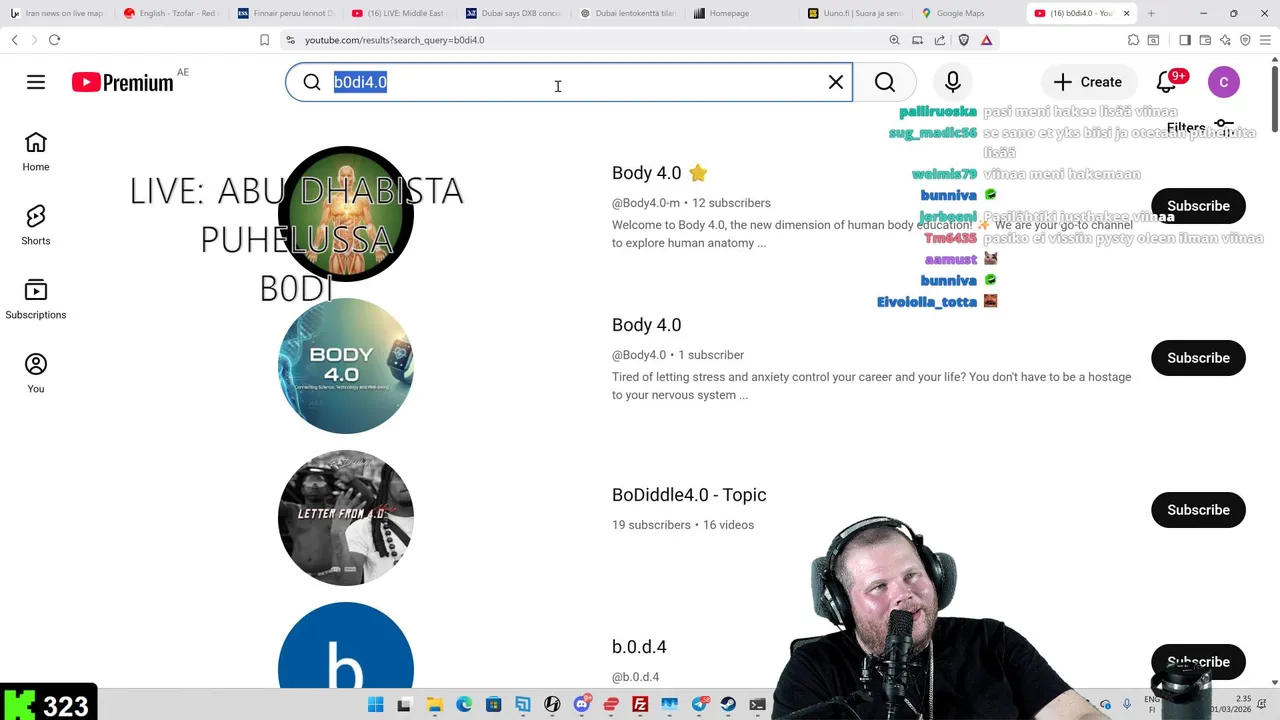Viewport: 1280px width, 720px height.
Task: Open FileZilla from the taskbar
Action: tap(640, 705)
